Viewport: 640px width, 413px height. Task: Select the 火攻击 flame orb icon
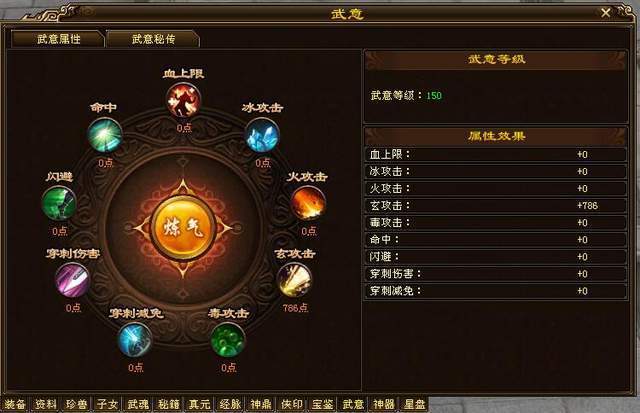pos(308,203)
